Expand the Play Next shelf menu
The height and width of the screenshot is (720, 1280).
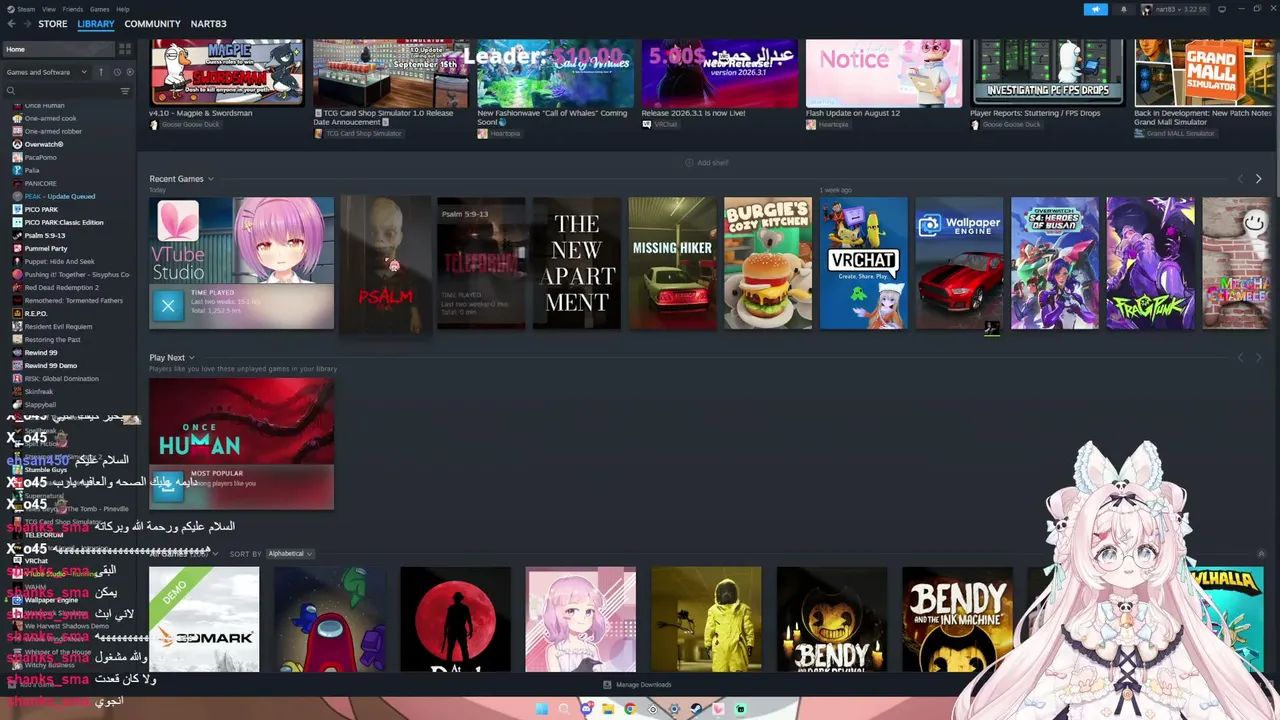pos(191,358)
